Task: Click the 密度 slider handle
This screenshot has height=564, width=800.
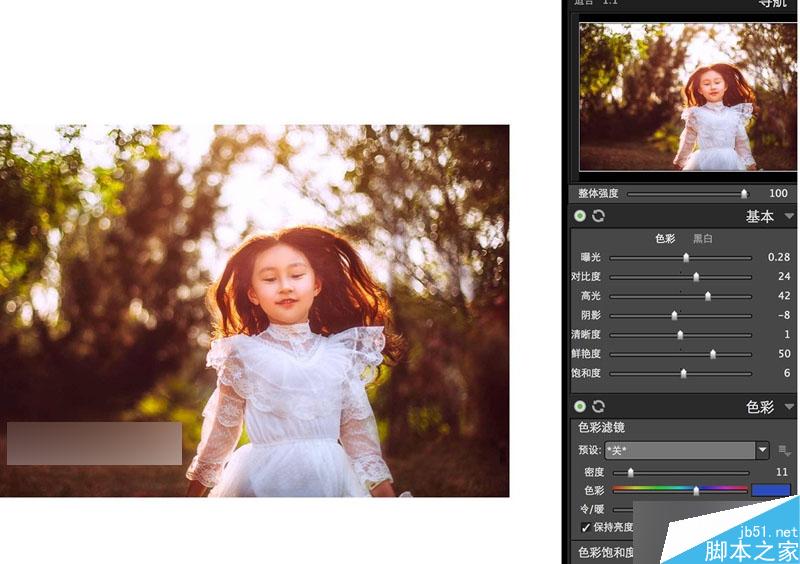Action: [x=631, y=473]
